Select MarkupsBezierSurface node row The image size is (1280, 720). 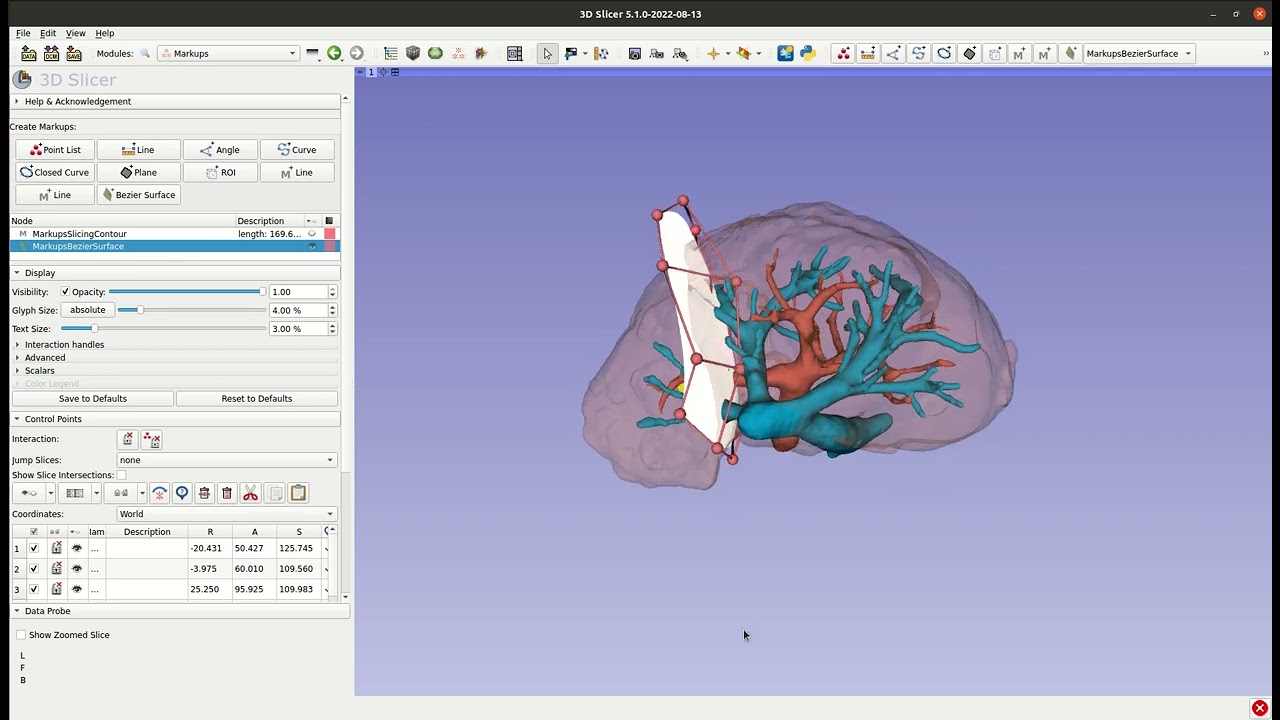click(175, 246)
